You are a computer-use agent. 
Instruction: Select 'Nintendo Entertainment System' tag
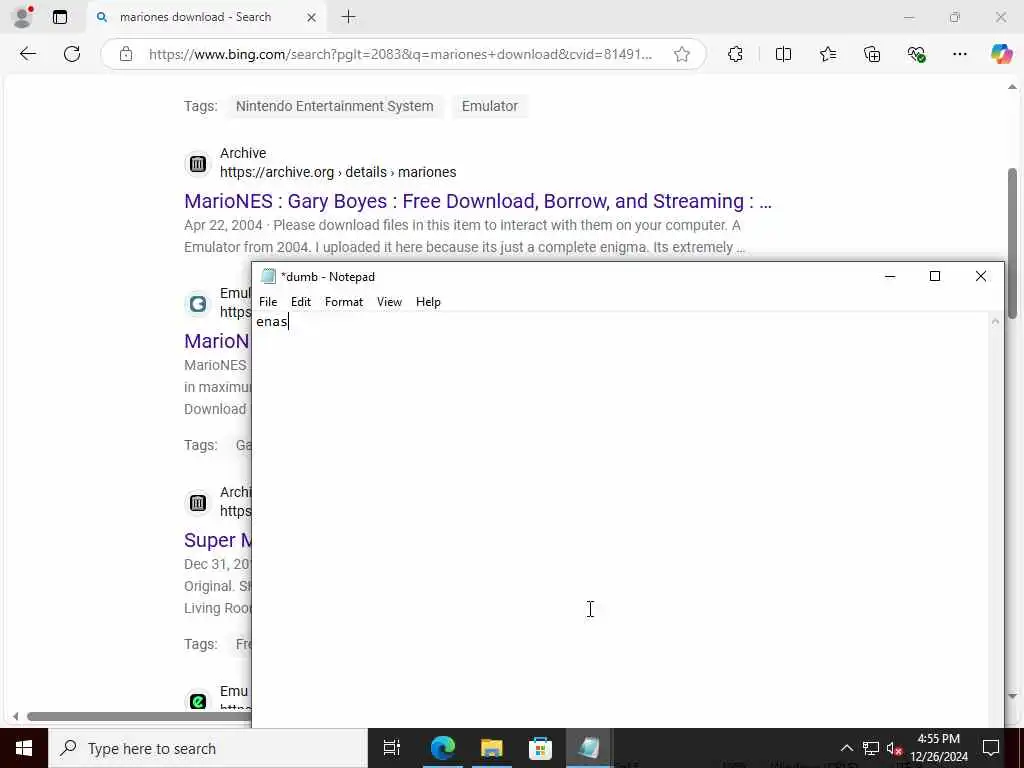[x=334, y=106]
